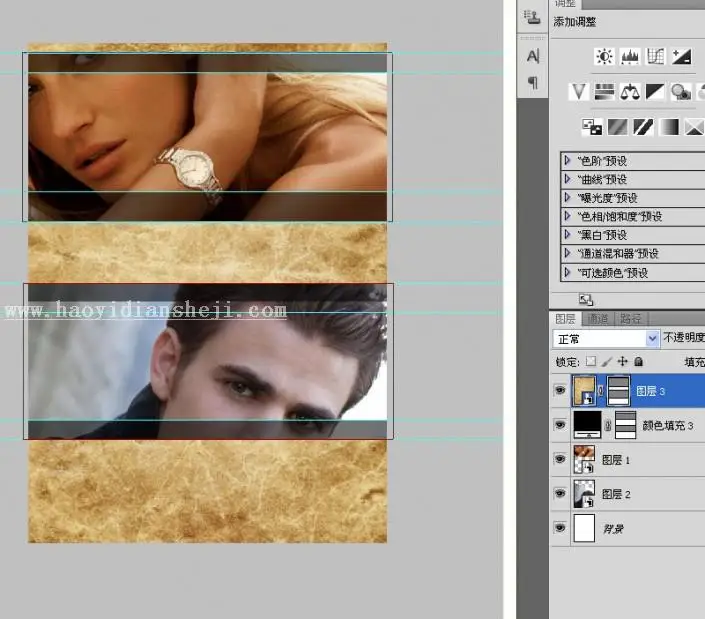
Task: Click link icon on 颜色填充 3 layer
Action: click(608, 425)
